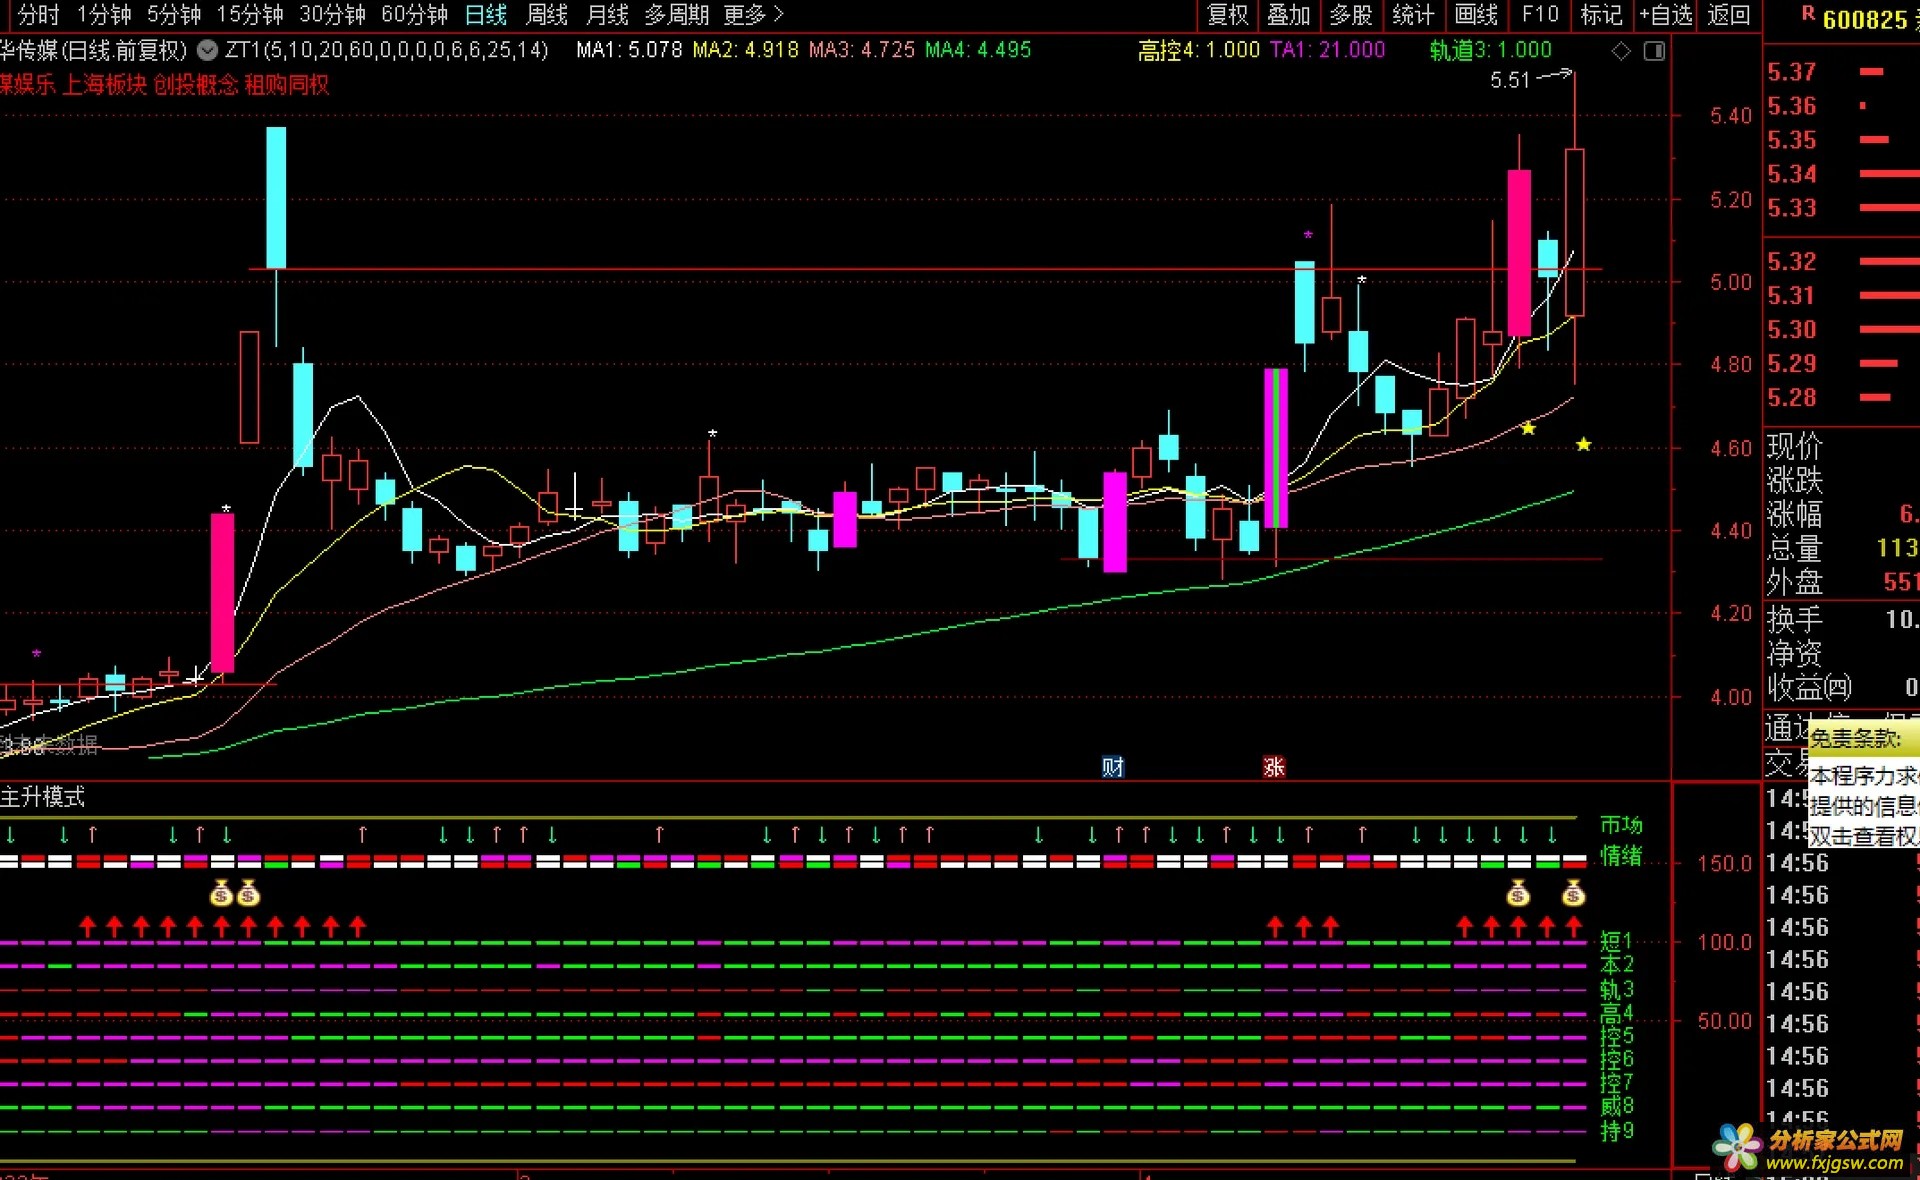
Task: Click the 换手 turnover label
Action: coord(1795,620)
